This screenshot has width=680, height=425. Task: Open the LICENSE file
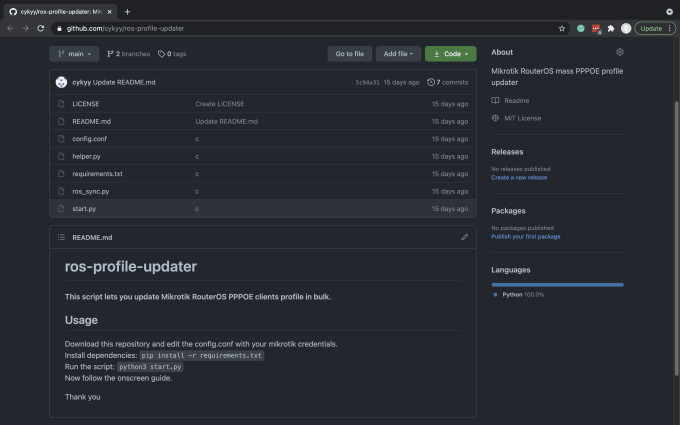pos(86,104)
